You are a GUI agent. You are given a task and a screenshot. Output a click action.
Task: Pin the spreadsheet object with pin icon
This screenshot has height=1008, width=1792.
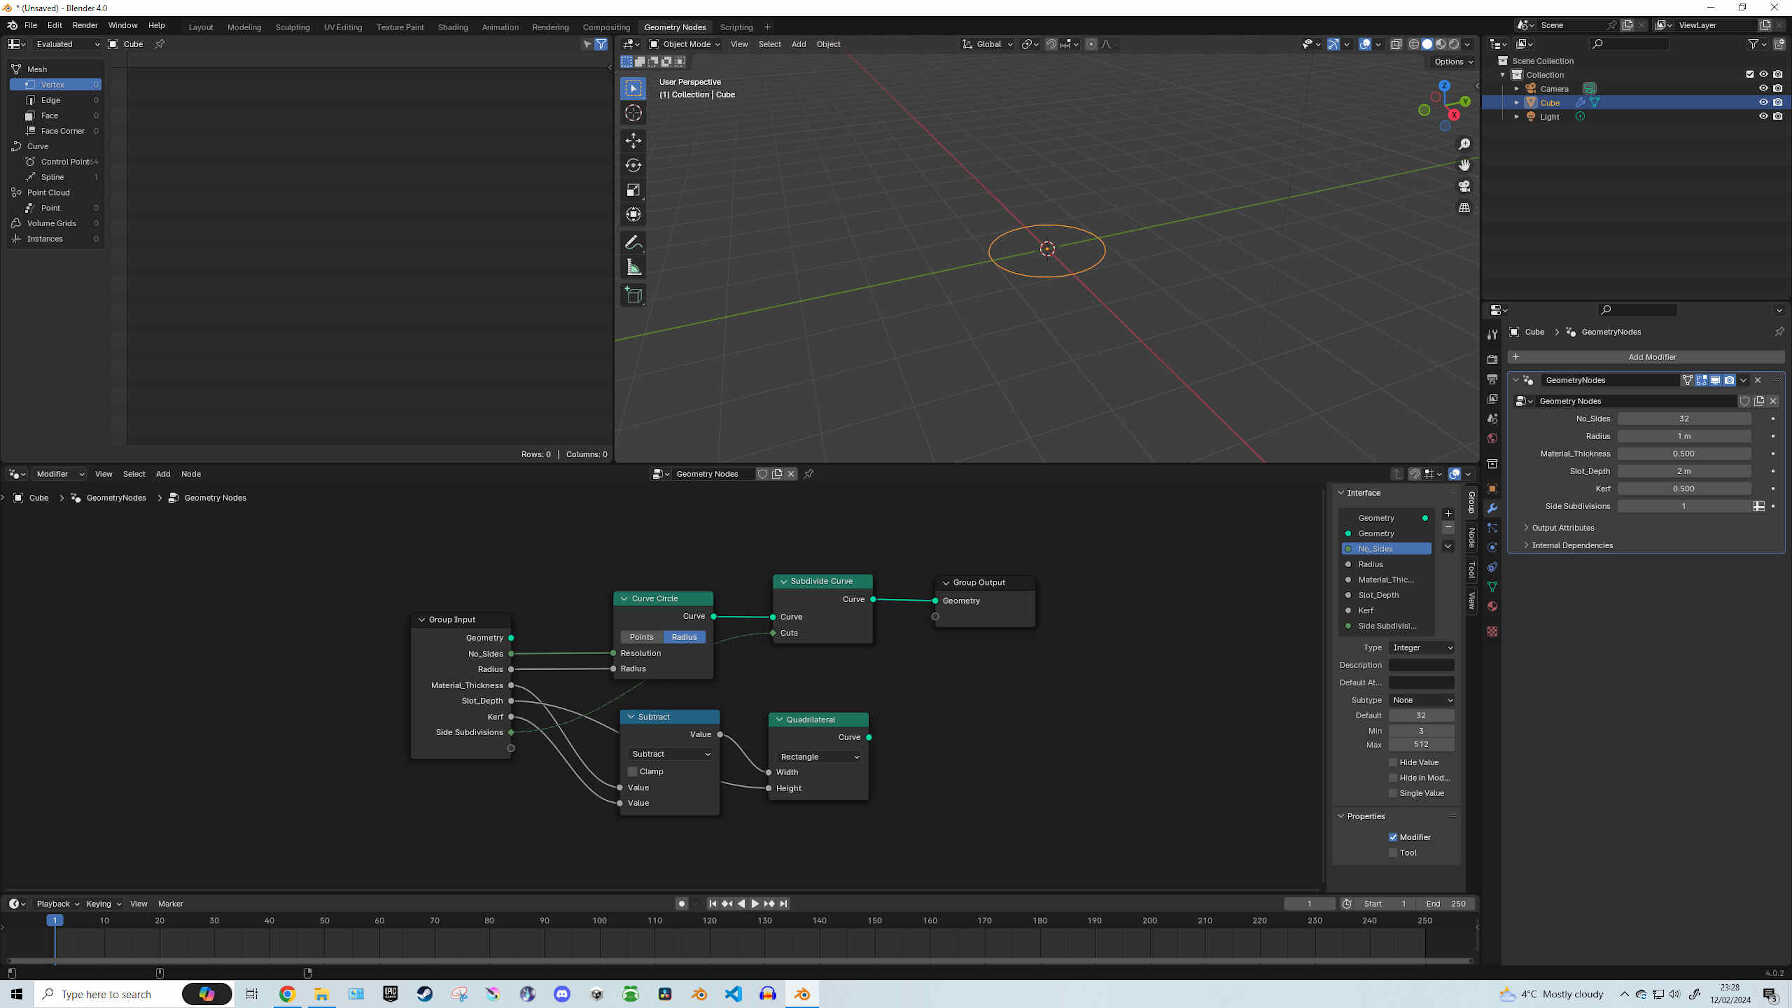[160, 44]
